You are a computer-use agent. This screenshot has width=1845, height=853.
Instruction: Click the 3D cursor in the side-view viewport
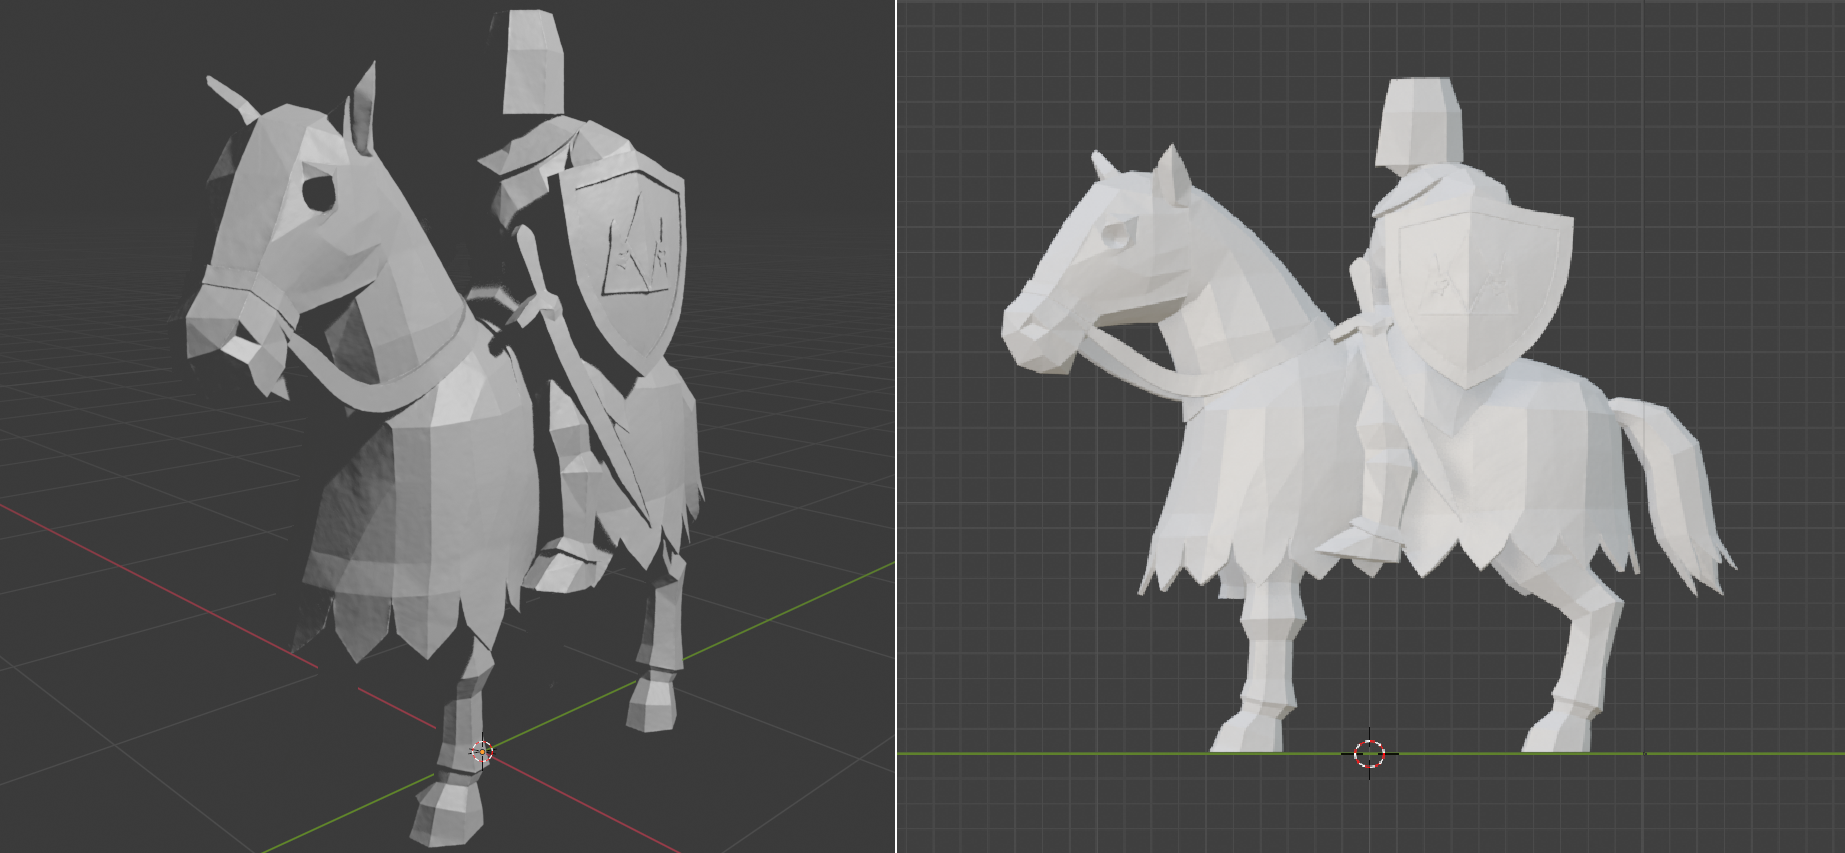(x=1369, y=754)
